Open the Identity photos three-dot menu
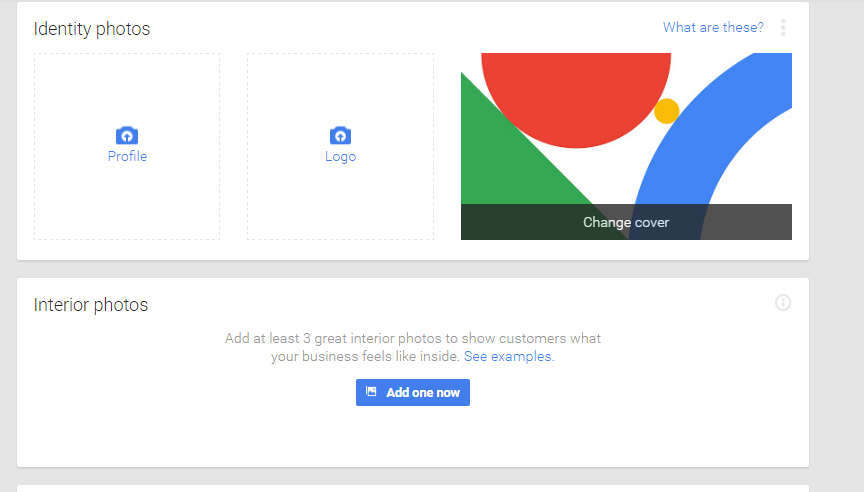 point(782,28)
